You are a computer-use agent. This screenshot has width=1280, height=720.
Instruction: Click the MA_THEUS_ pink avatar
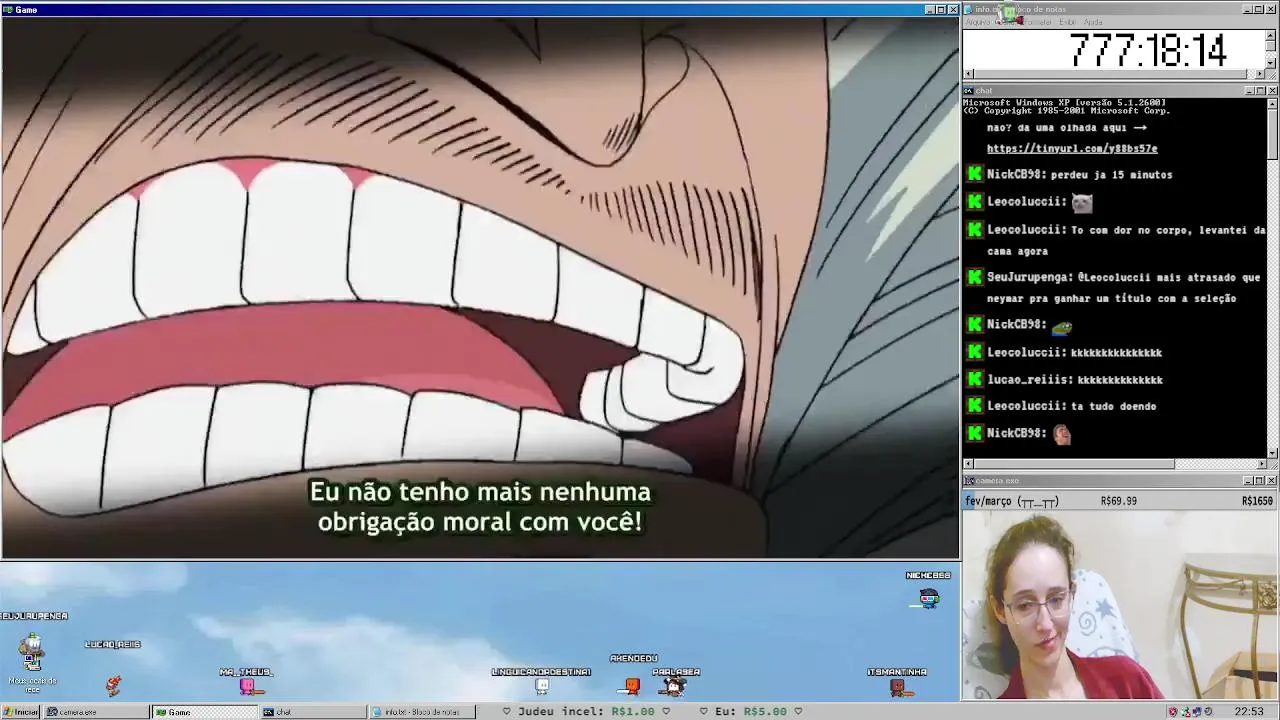click(247, 686)
